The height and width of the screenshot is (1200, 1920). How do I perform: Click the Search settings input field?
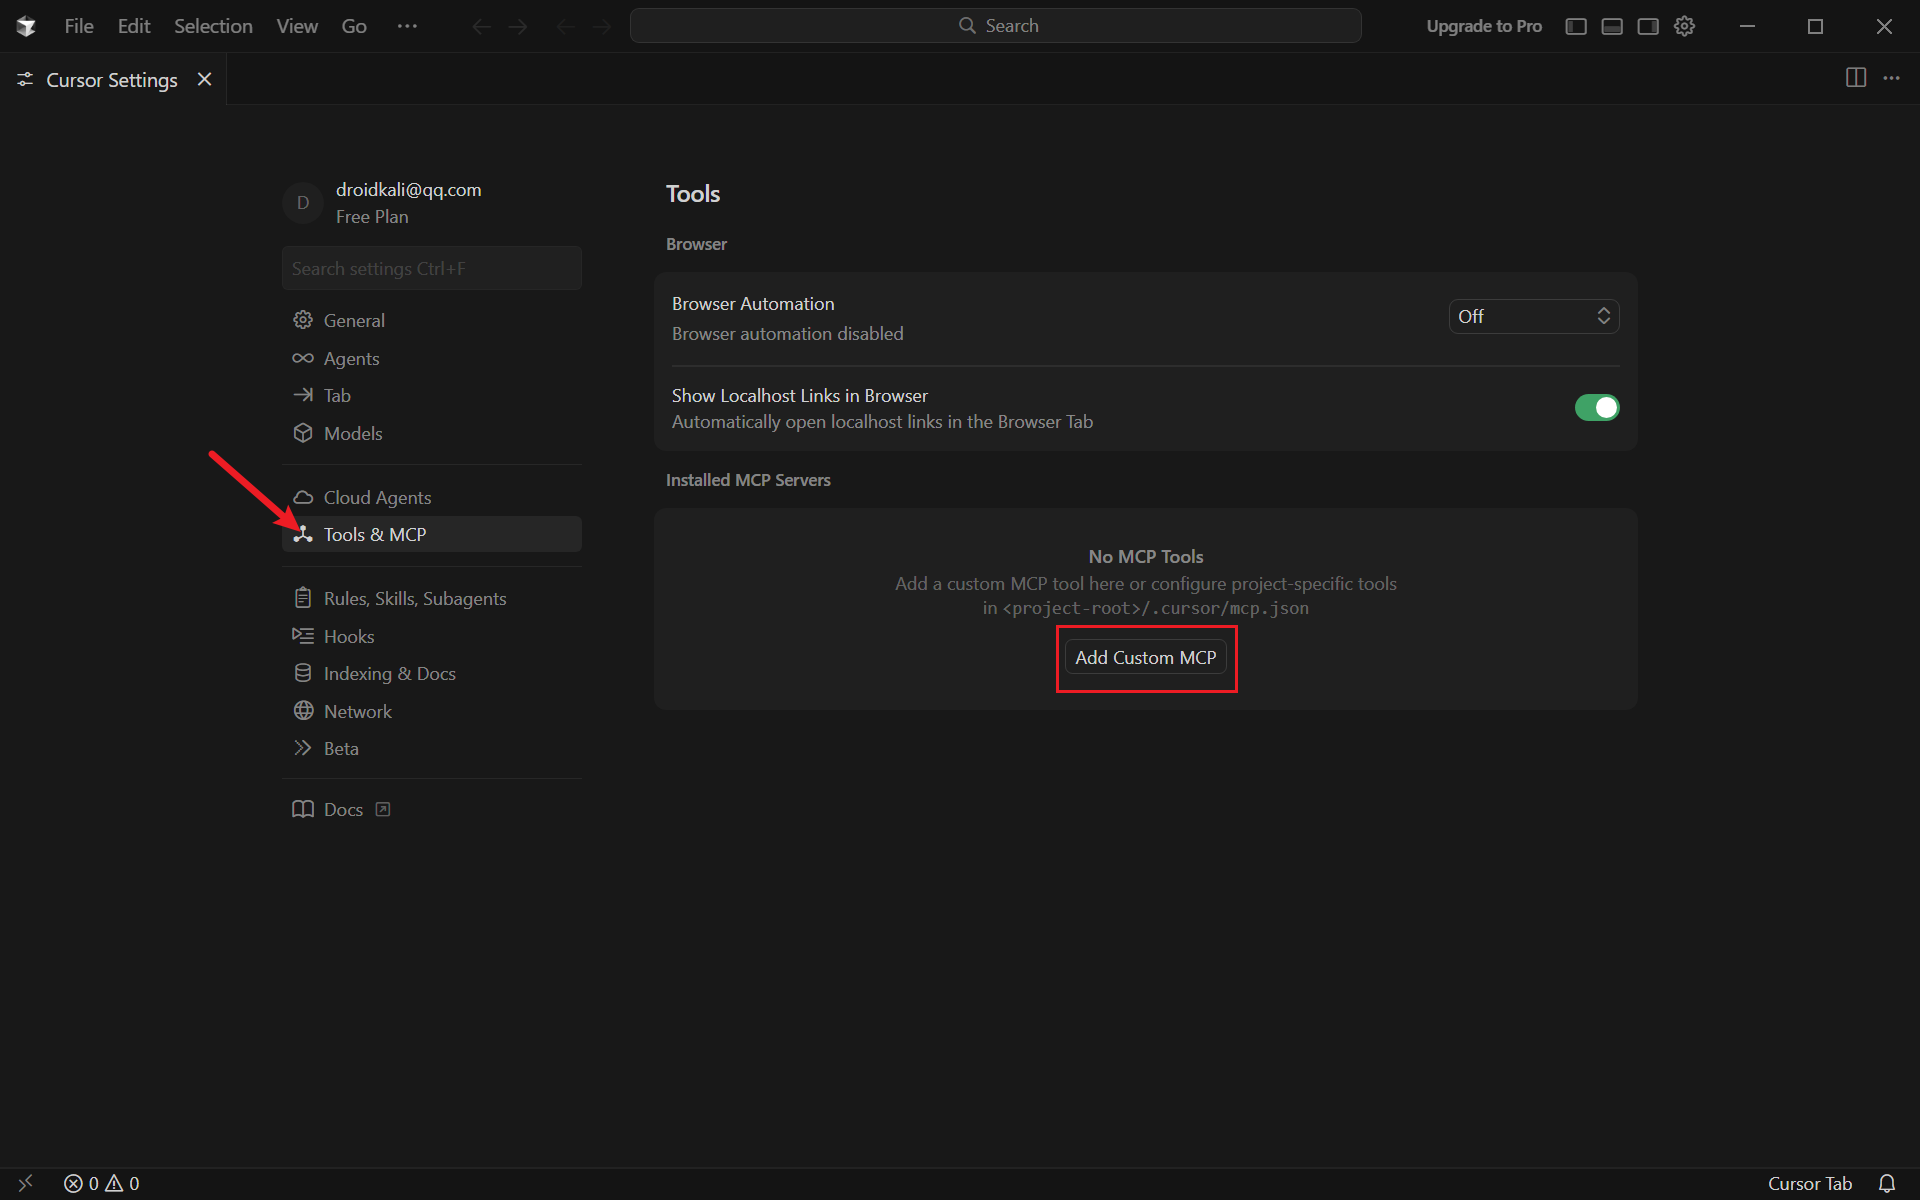click(x=431, y=269)
